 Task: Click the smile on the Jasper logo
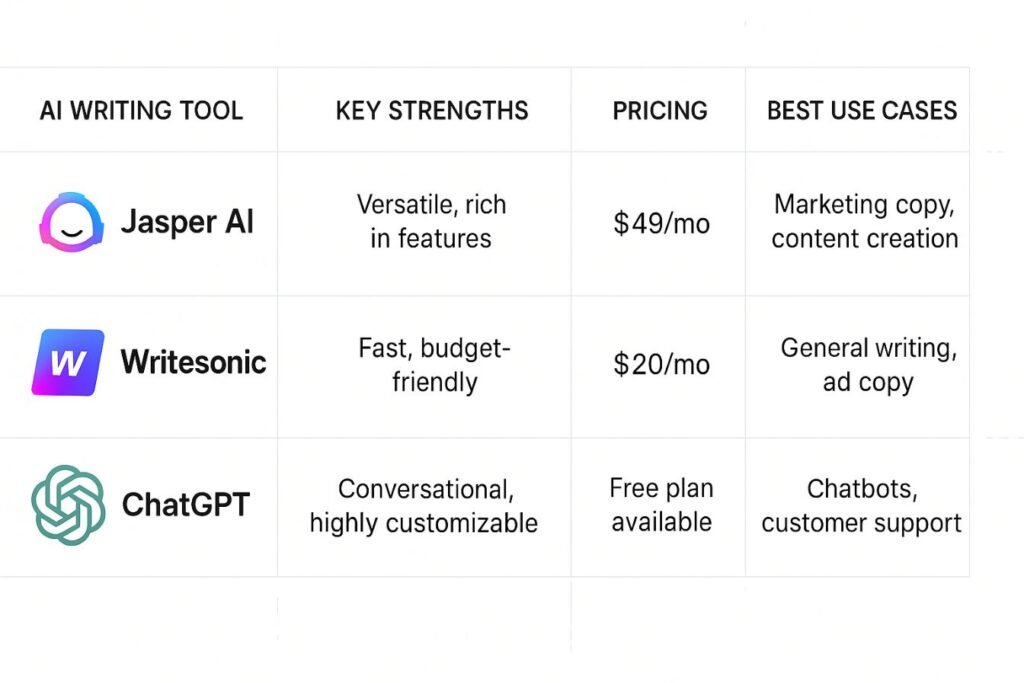[71, 232]
